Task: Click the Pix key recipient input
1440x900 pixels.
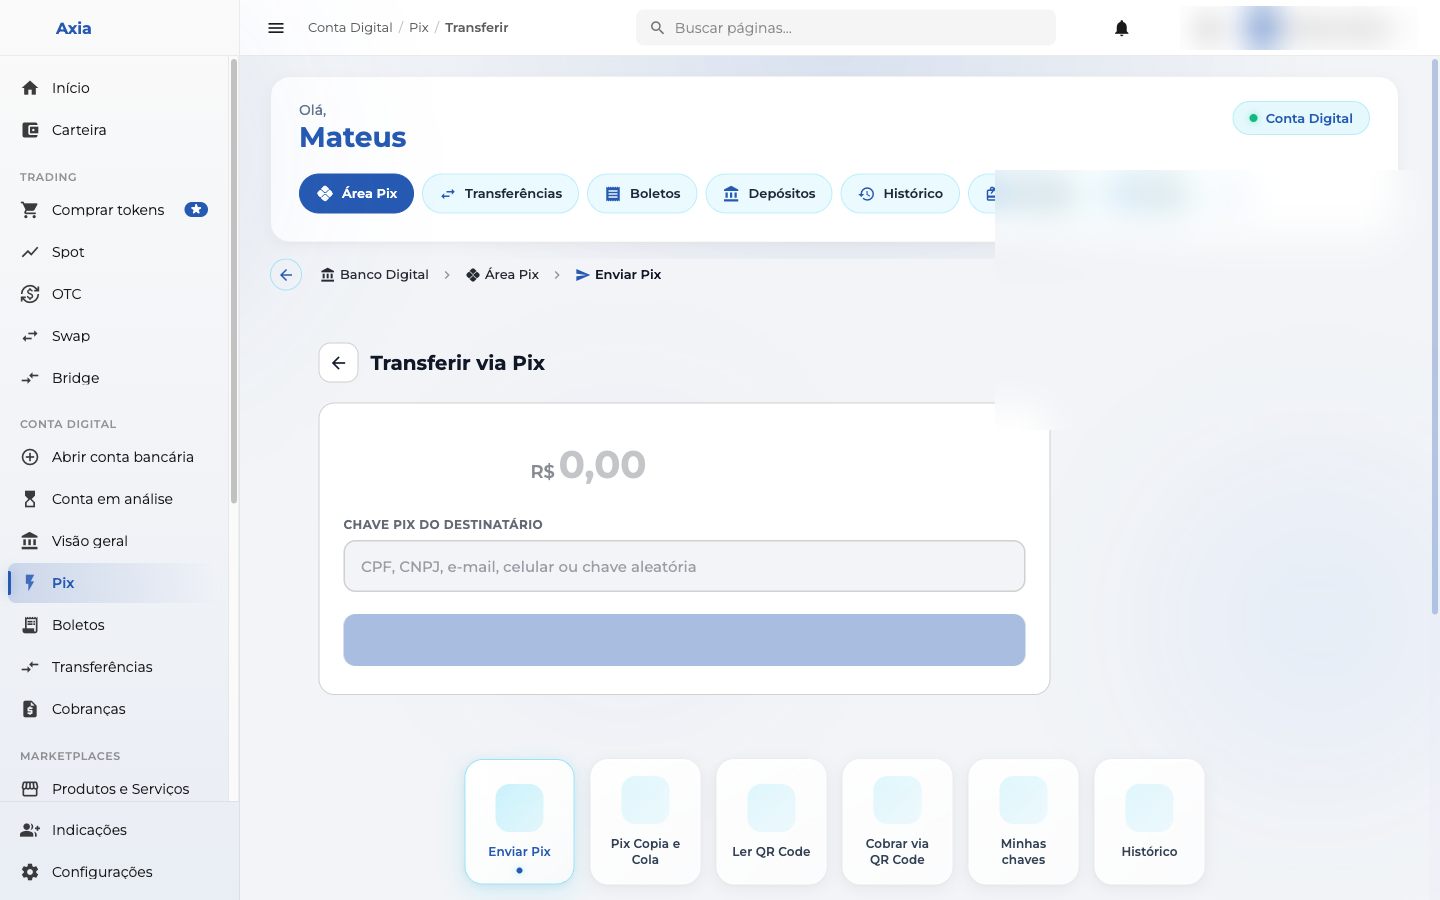Action: click(684, 566)
